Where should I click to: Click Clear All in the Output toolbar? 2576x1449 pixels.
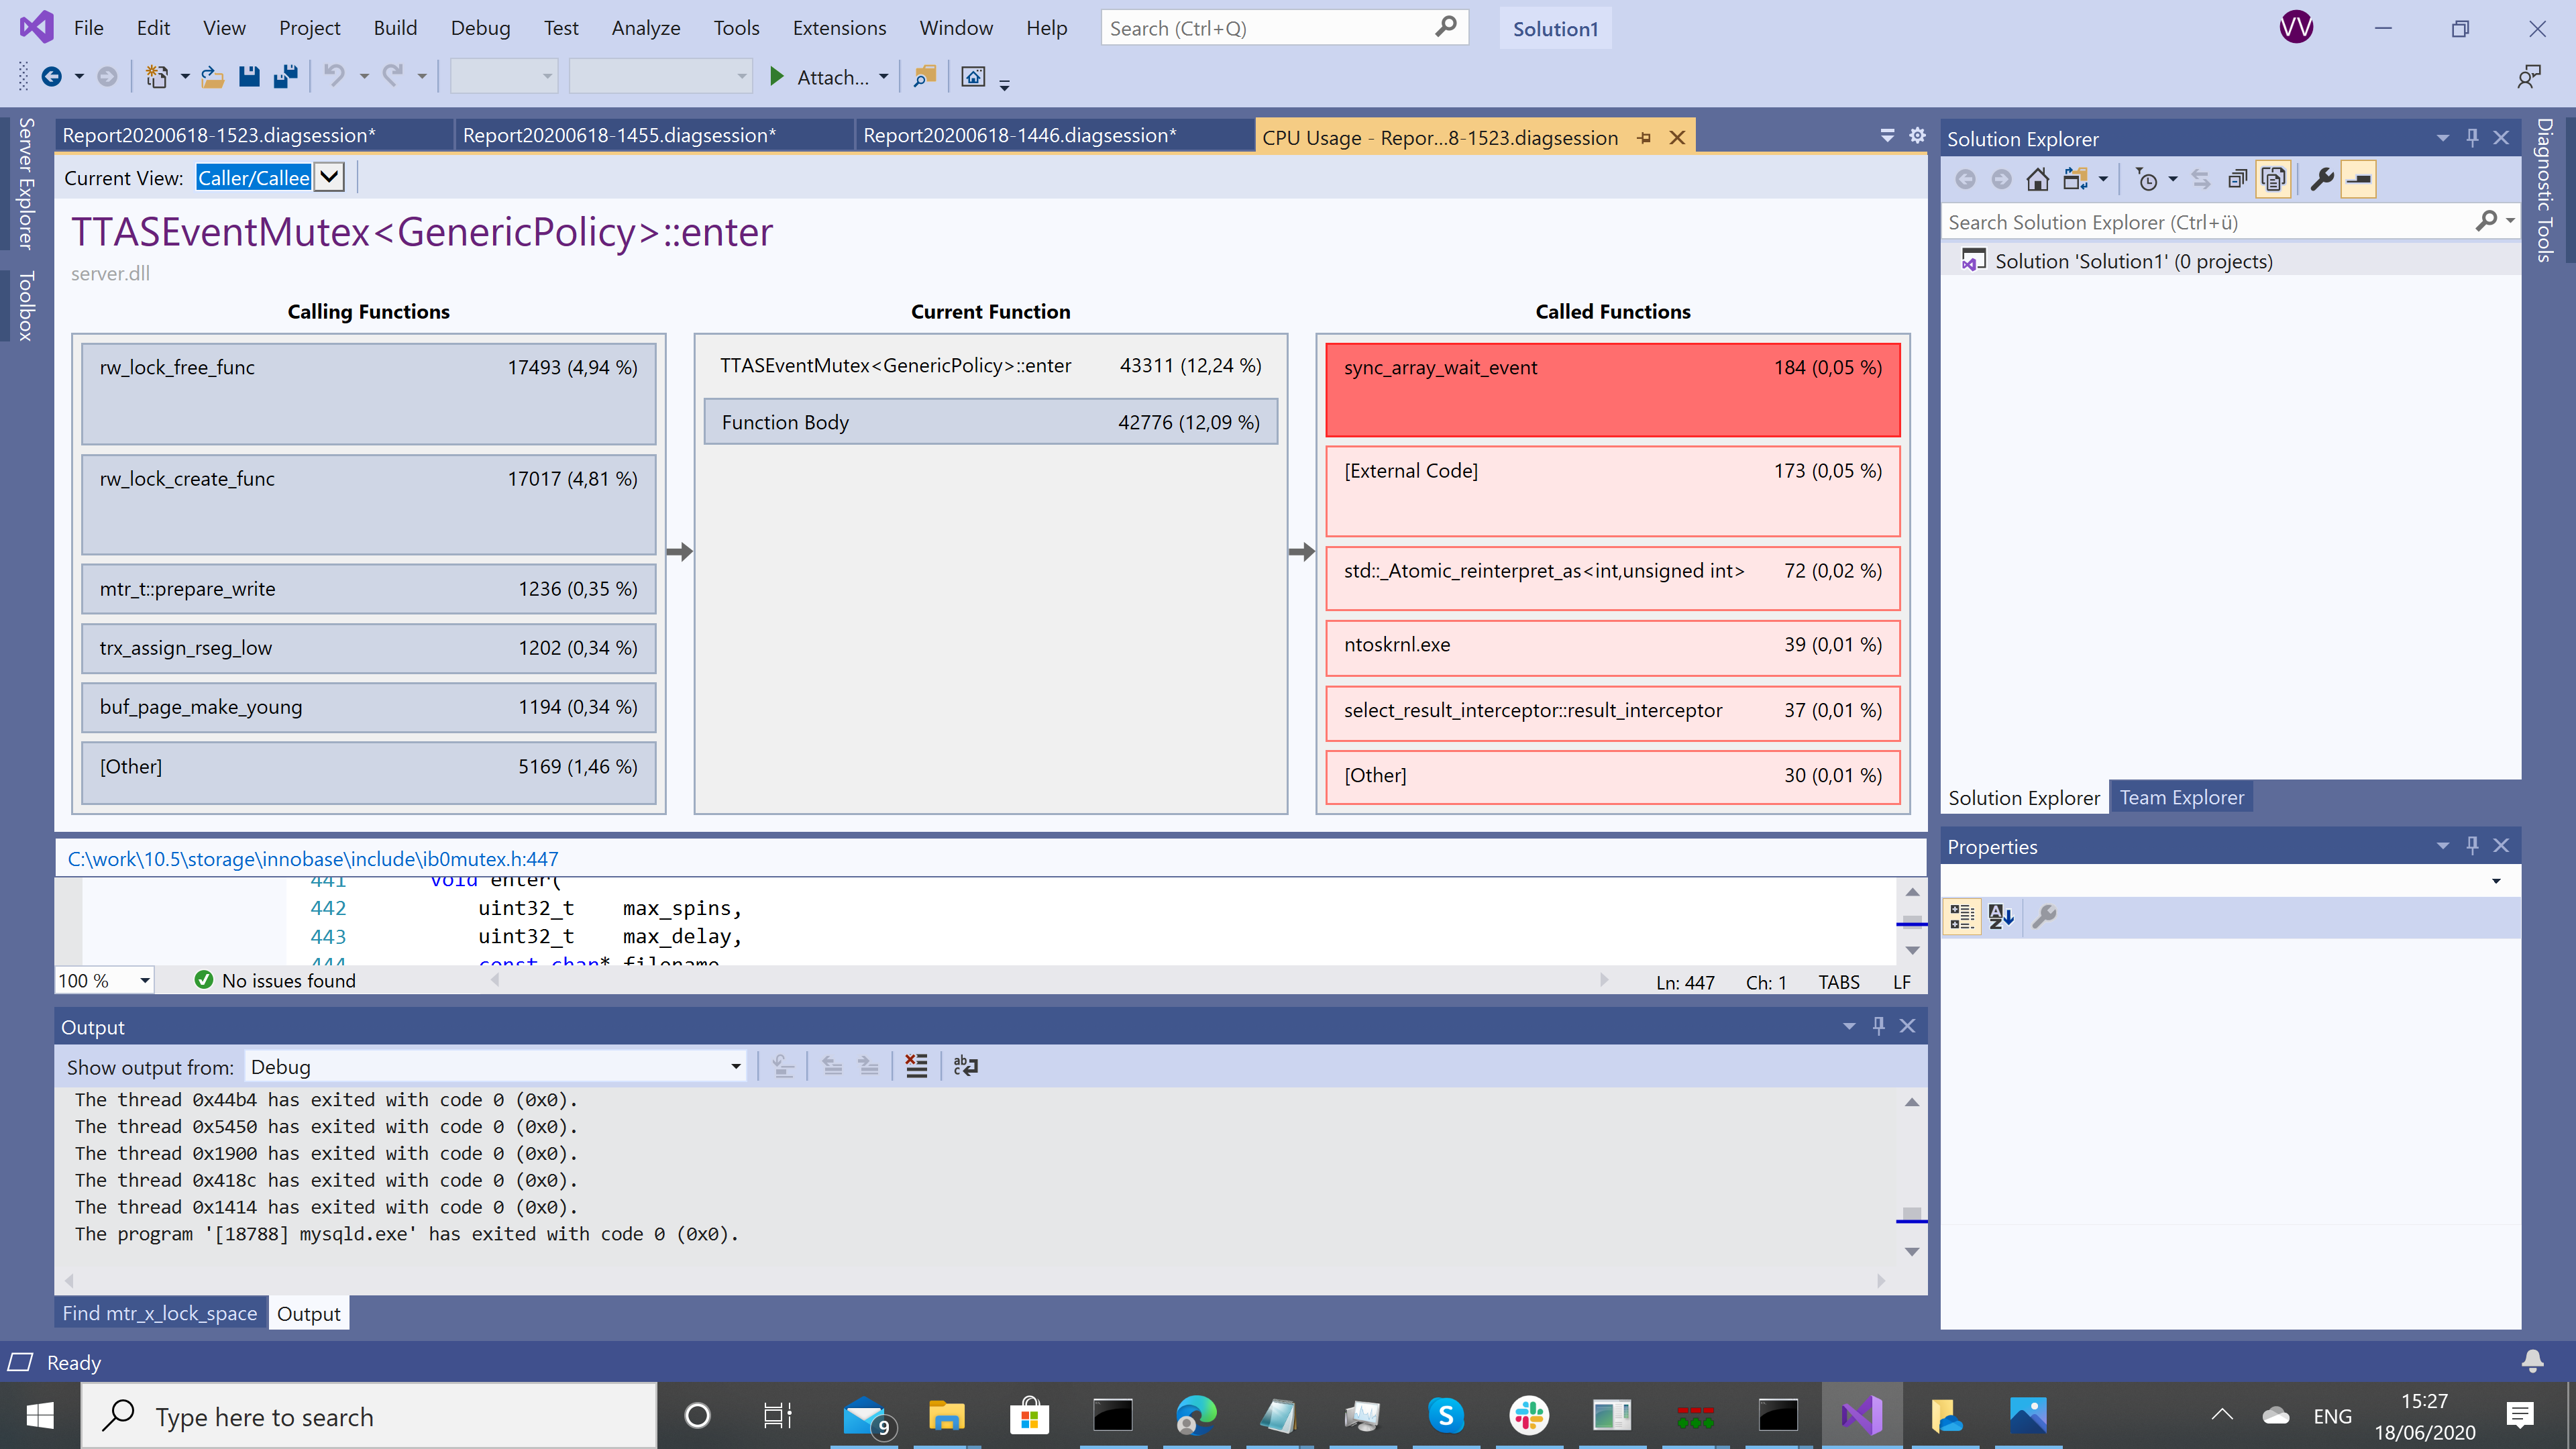(x=916, y=1066)
